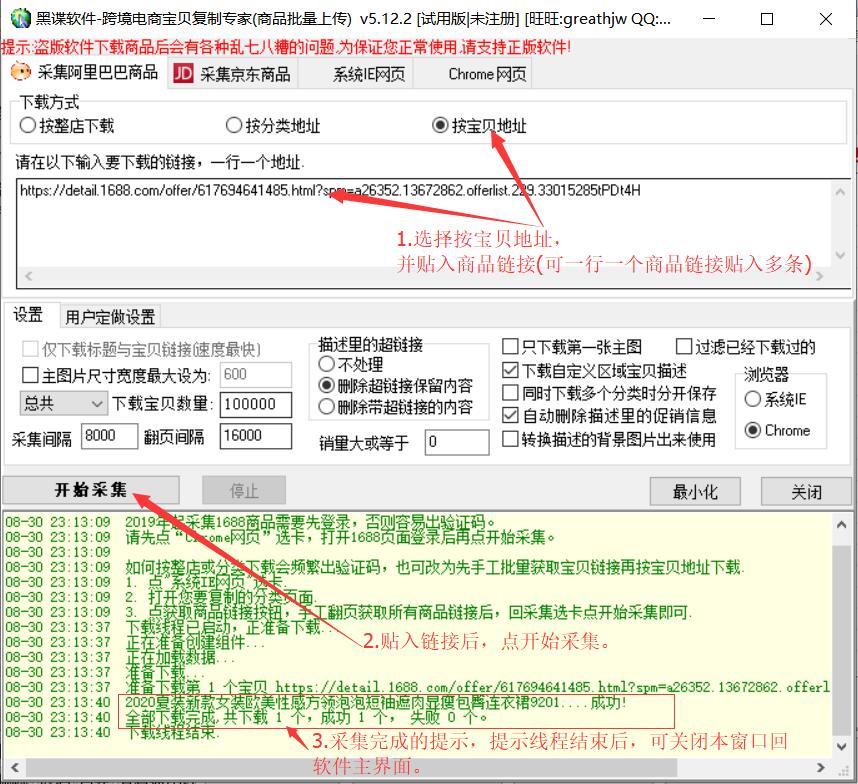Click the 最小化 button
This screenshot has width=858, height=784.
[695, 491]
